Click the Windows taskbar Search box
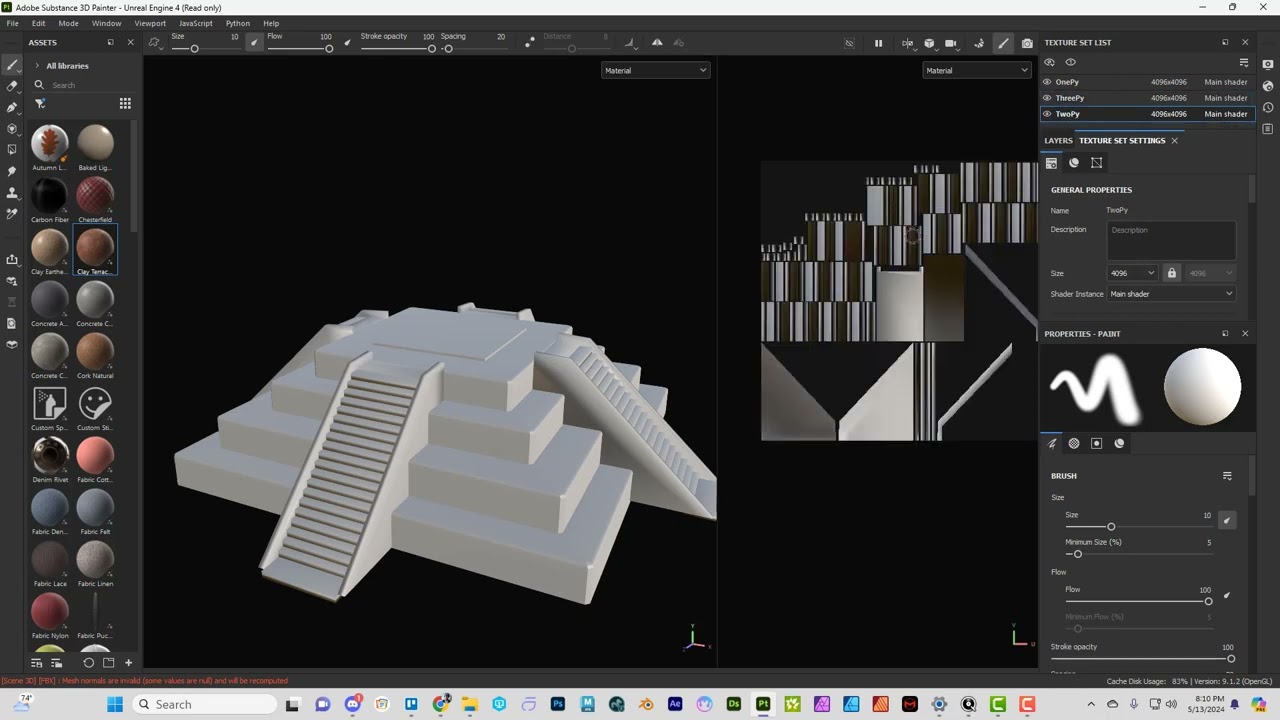Image resolution: width=1280 pixels, height=720 pixels. 205,704
